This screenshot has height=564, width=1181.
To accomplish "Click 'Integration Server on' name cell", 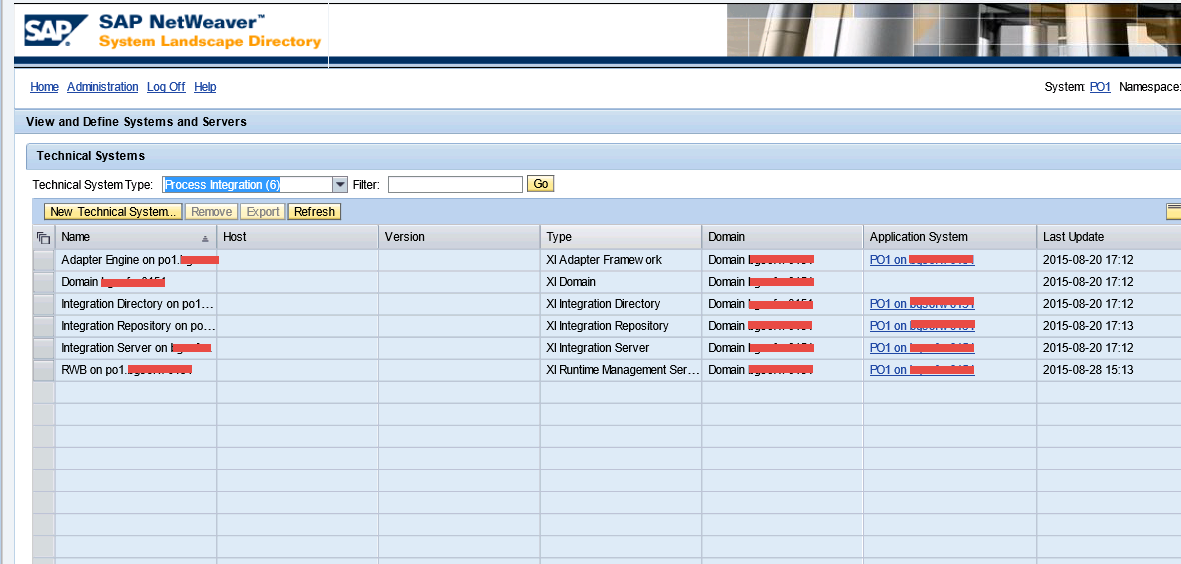I will point(136,348).
